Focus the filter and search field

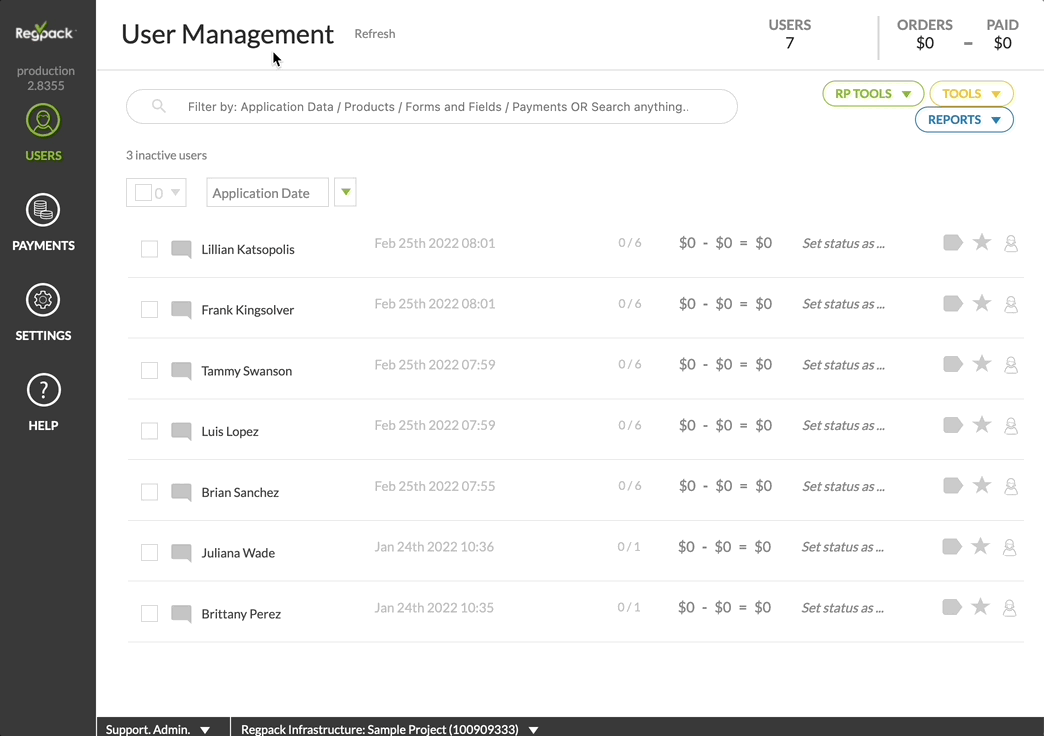[431, 107]
